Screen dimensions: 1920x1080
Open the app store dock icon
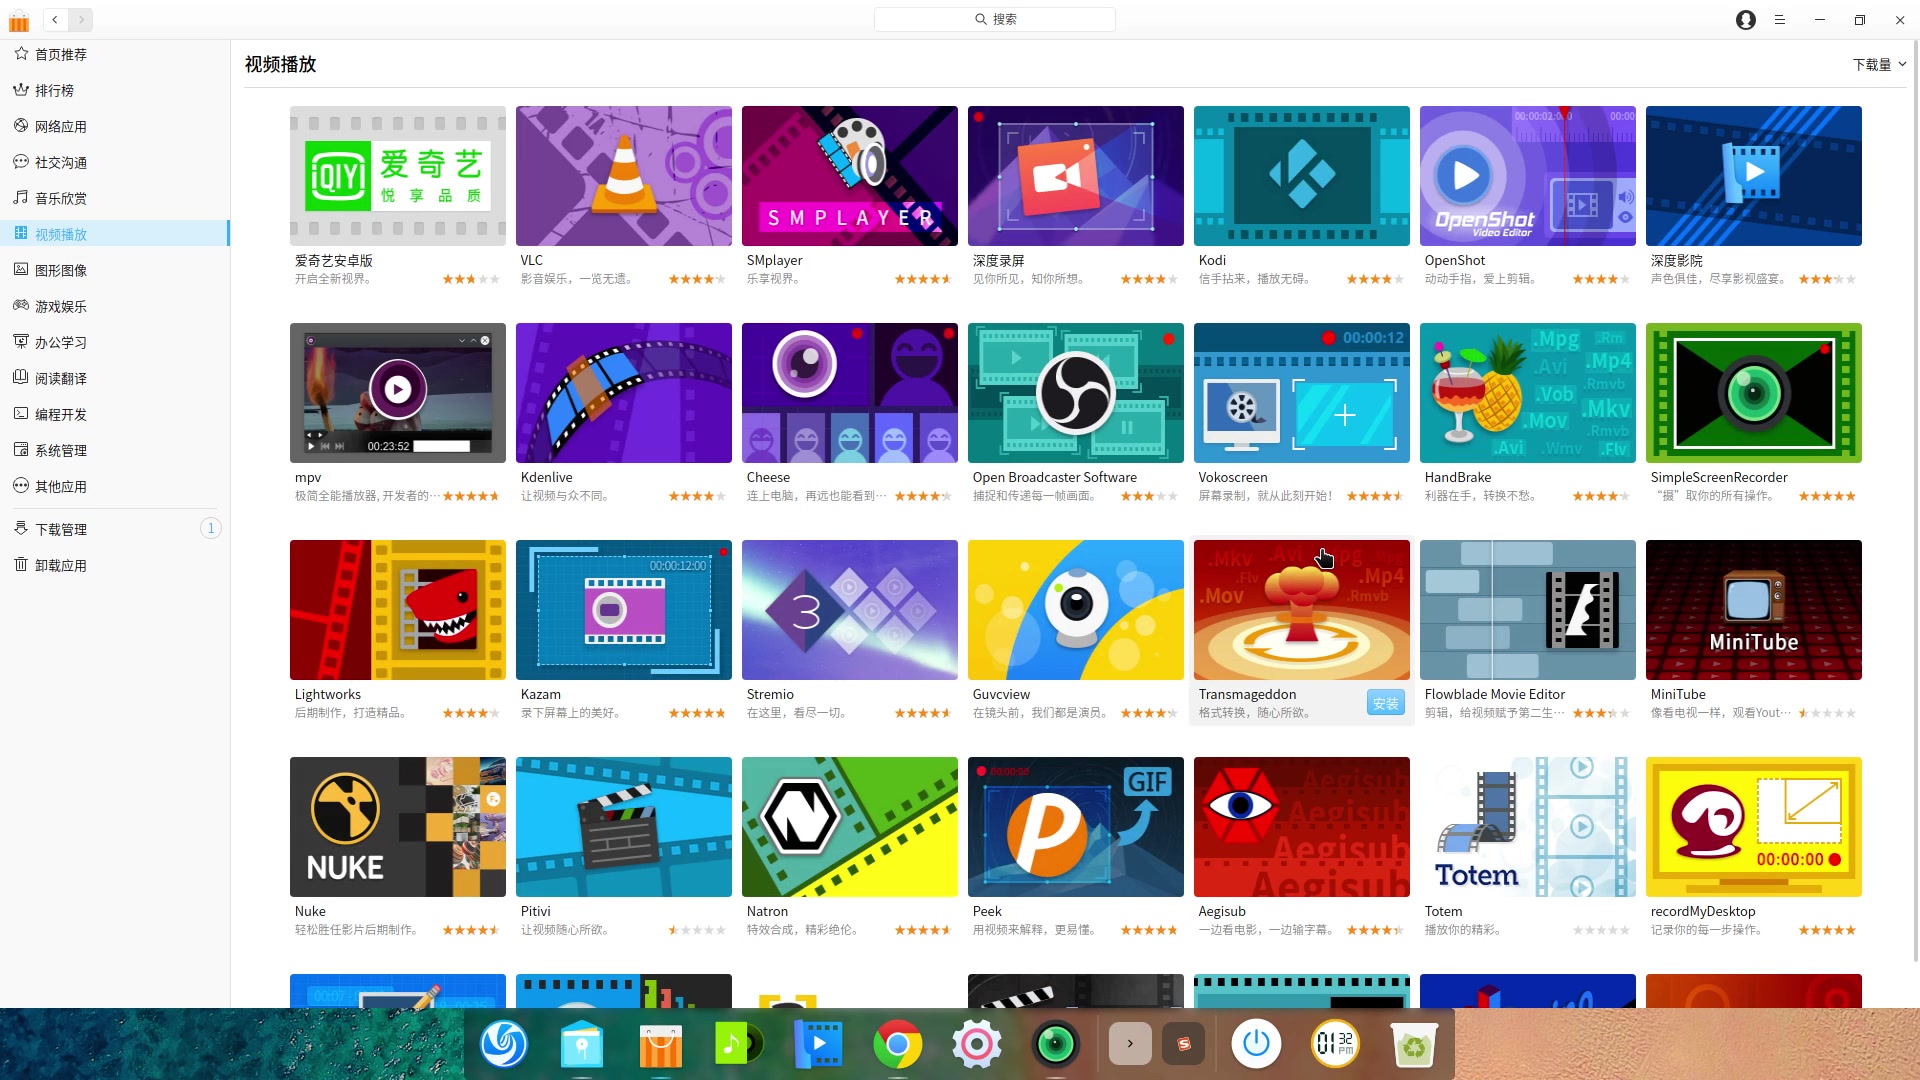coord(660,1045)
